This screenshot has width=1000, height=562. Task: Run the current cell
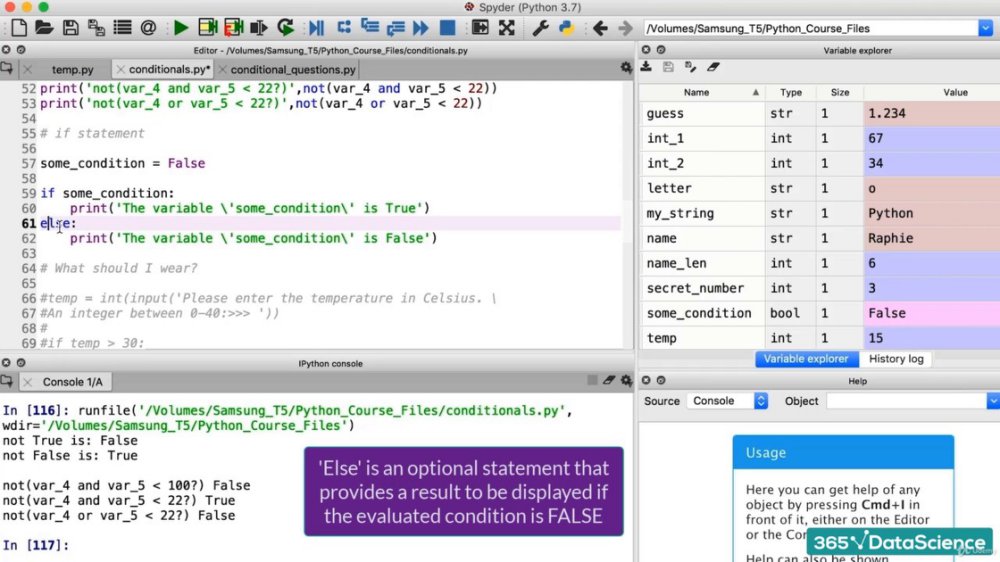point(207,27)
